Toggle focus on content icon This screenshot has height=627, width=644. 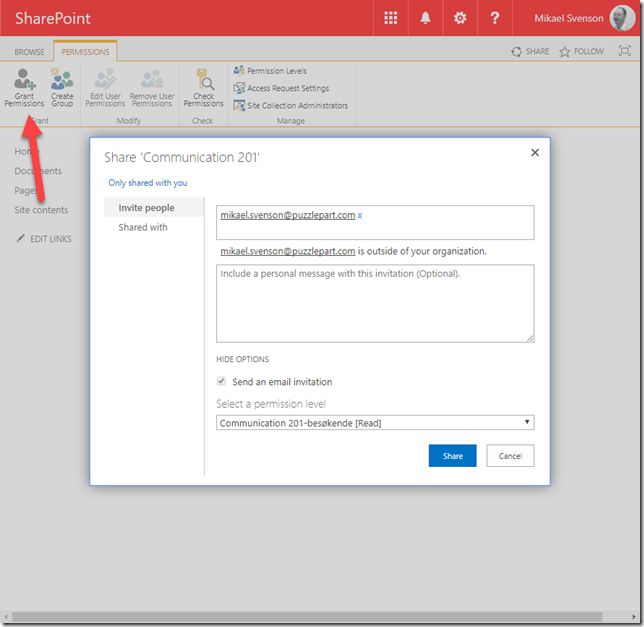coord(625,51)
